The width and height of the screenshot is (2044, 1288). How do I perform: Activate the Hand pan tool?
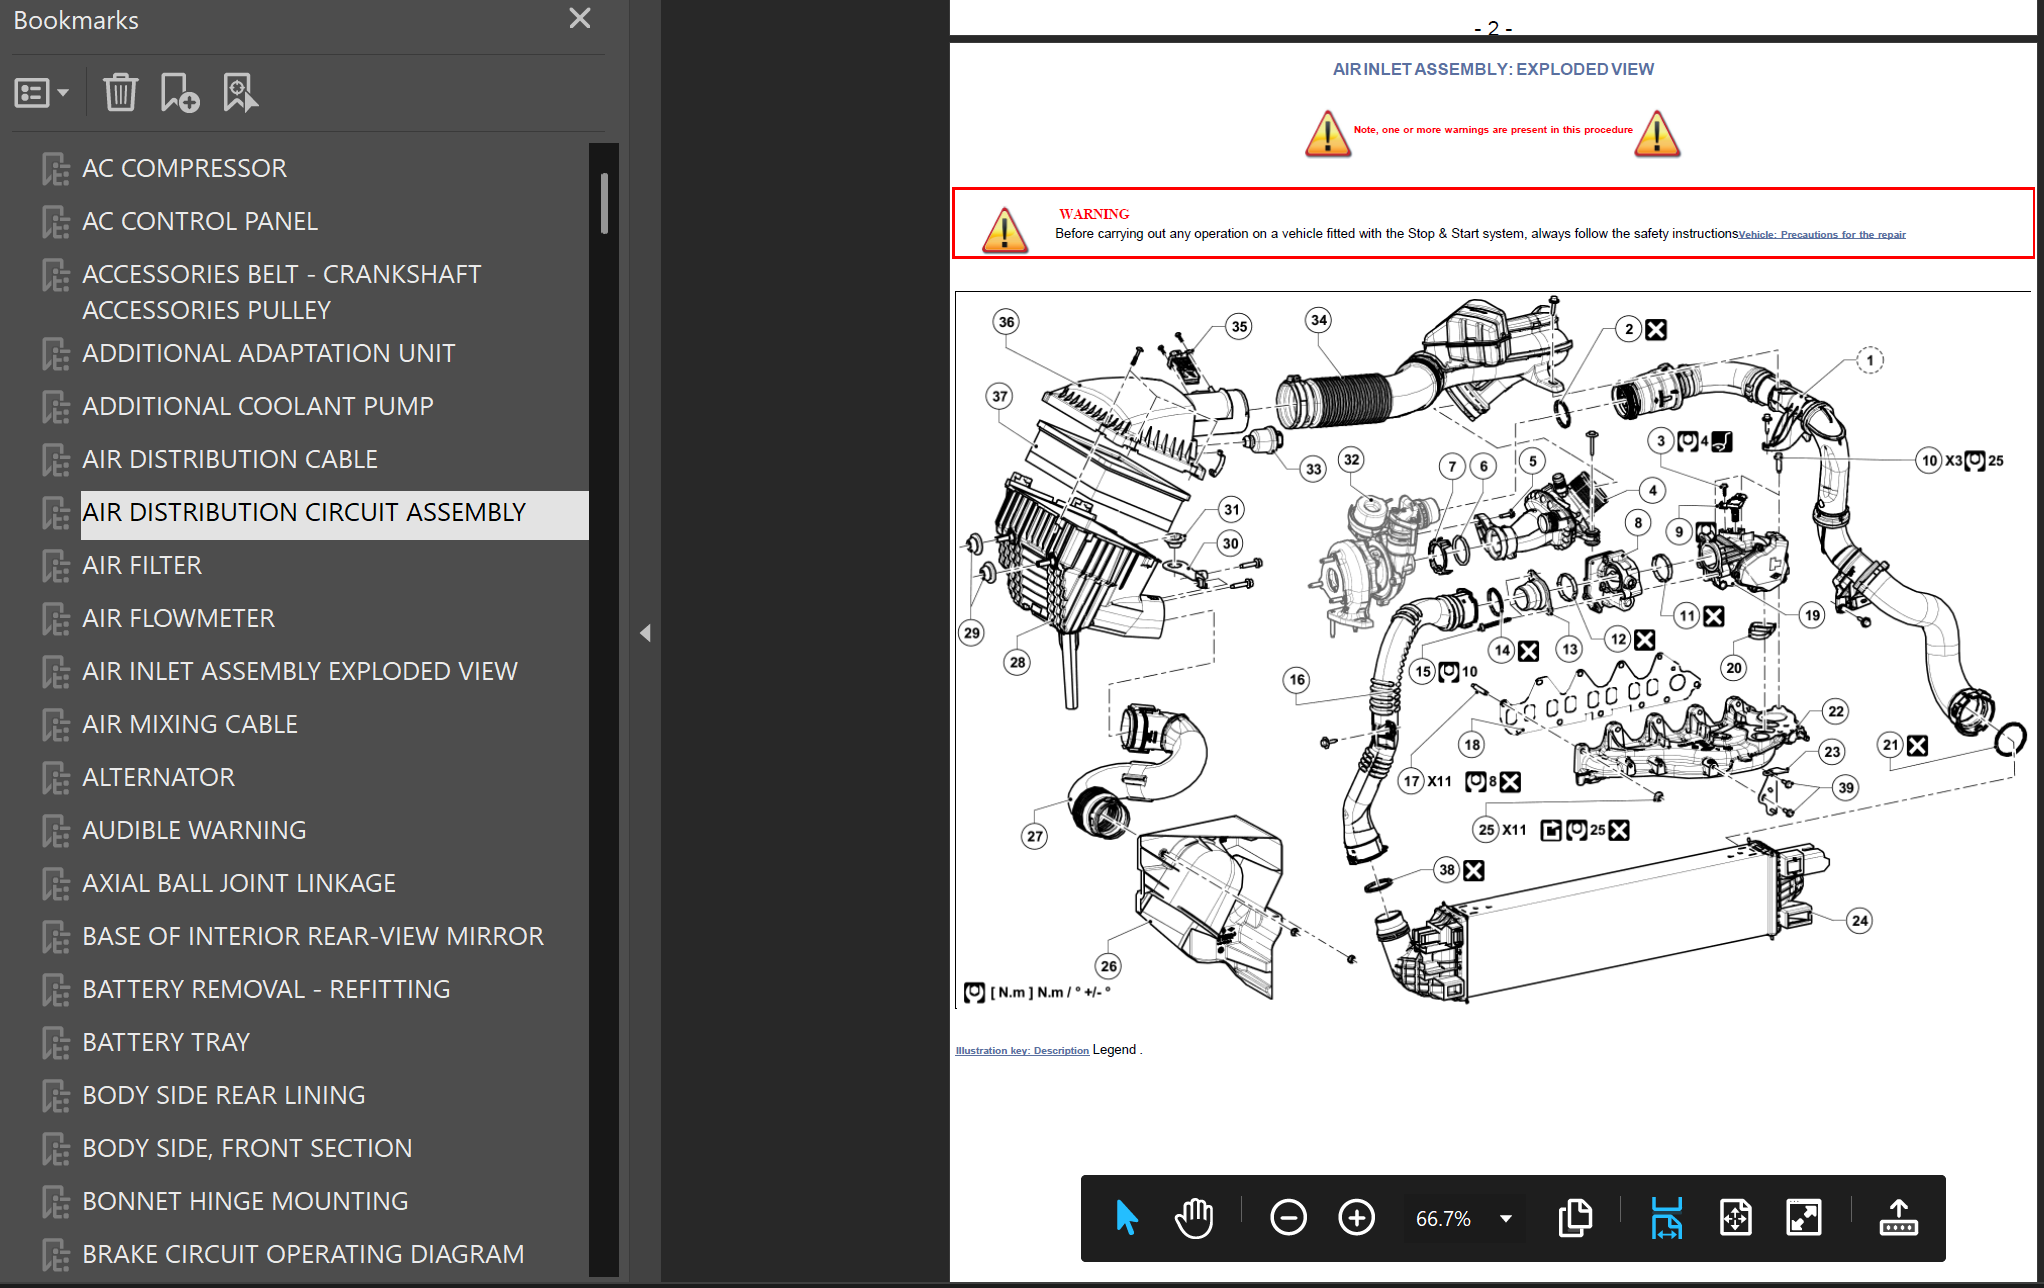(1194, 1218)
